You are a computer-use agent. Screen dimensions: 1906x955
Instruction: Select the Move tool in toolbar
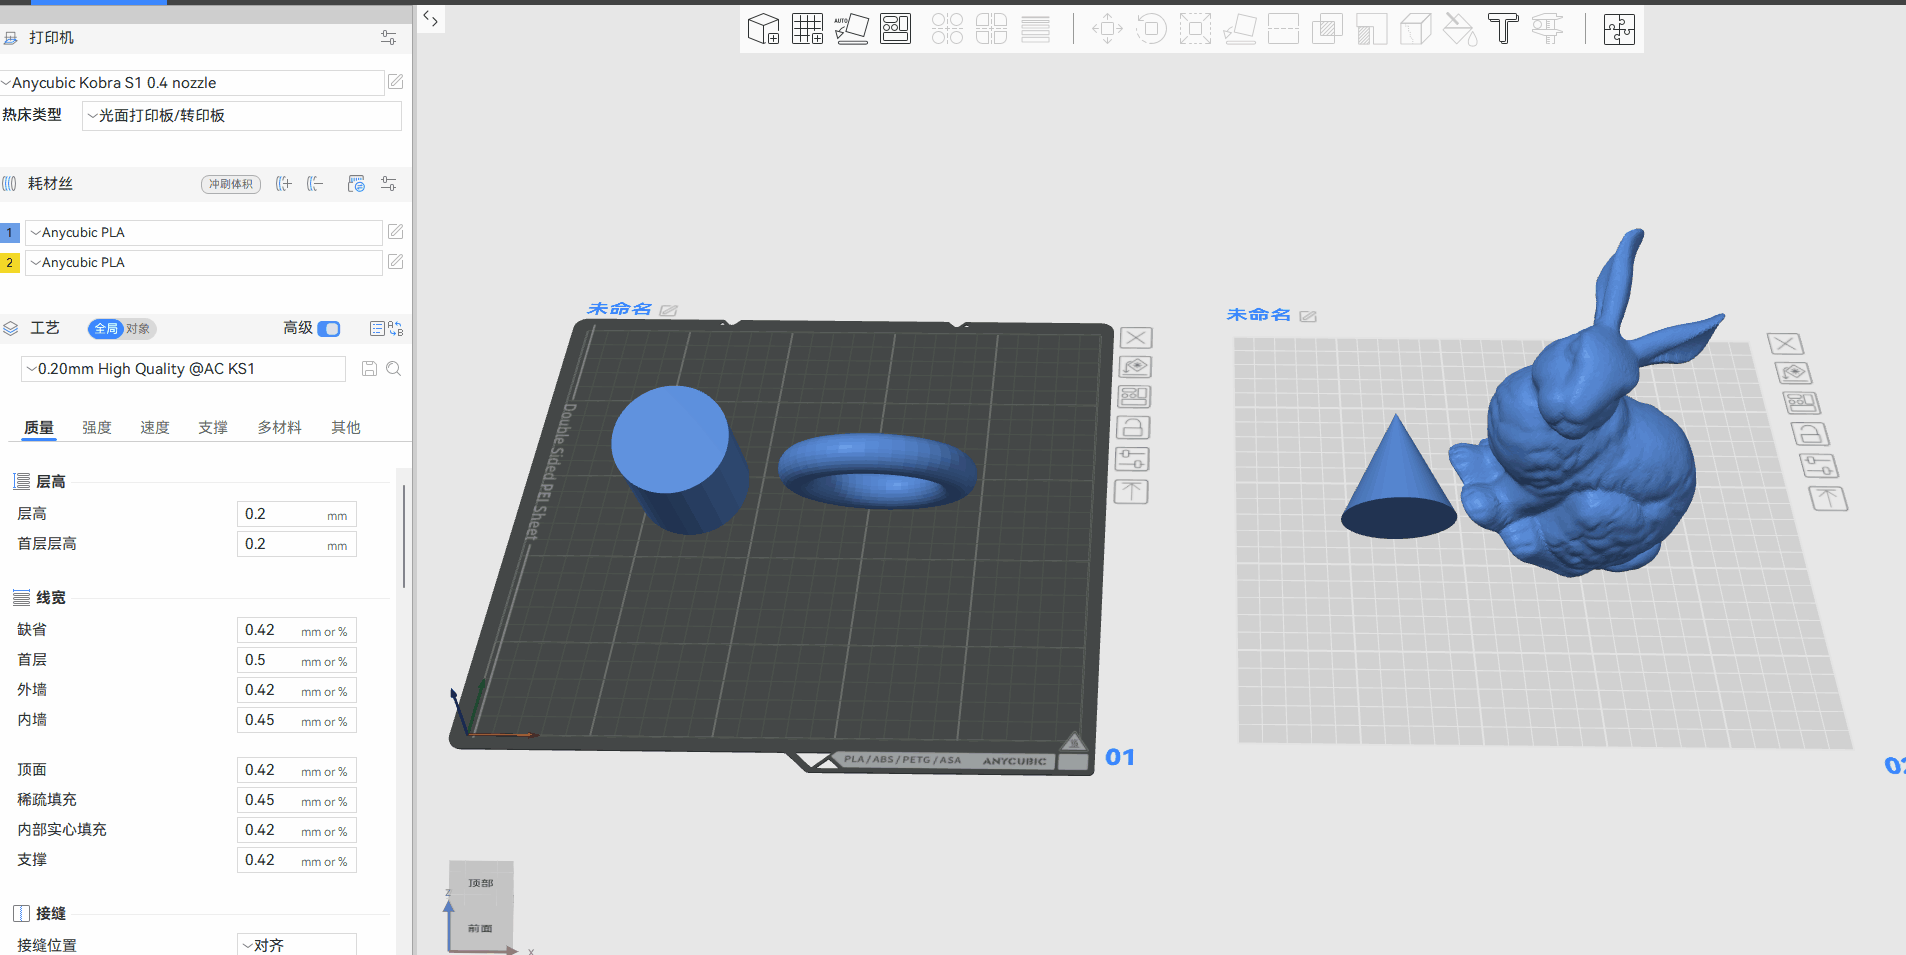(x=1107, y=29)
